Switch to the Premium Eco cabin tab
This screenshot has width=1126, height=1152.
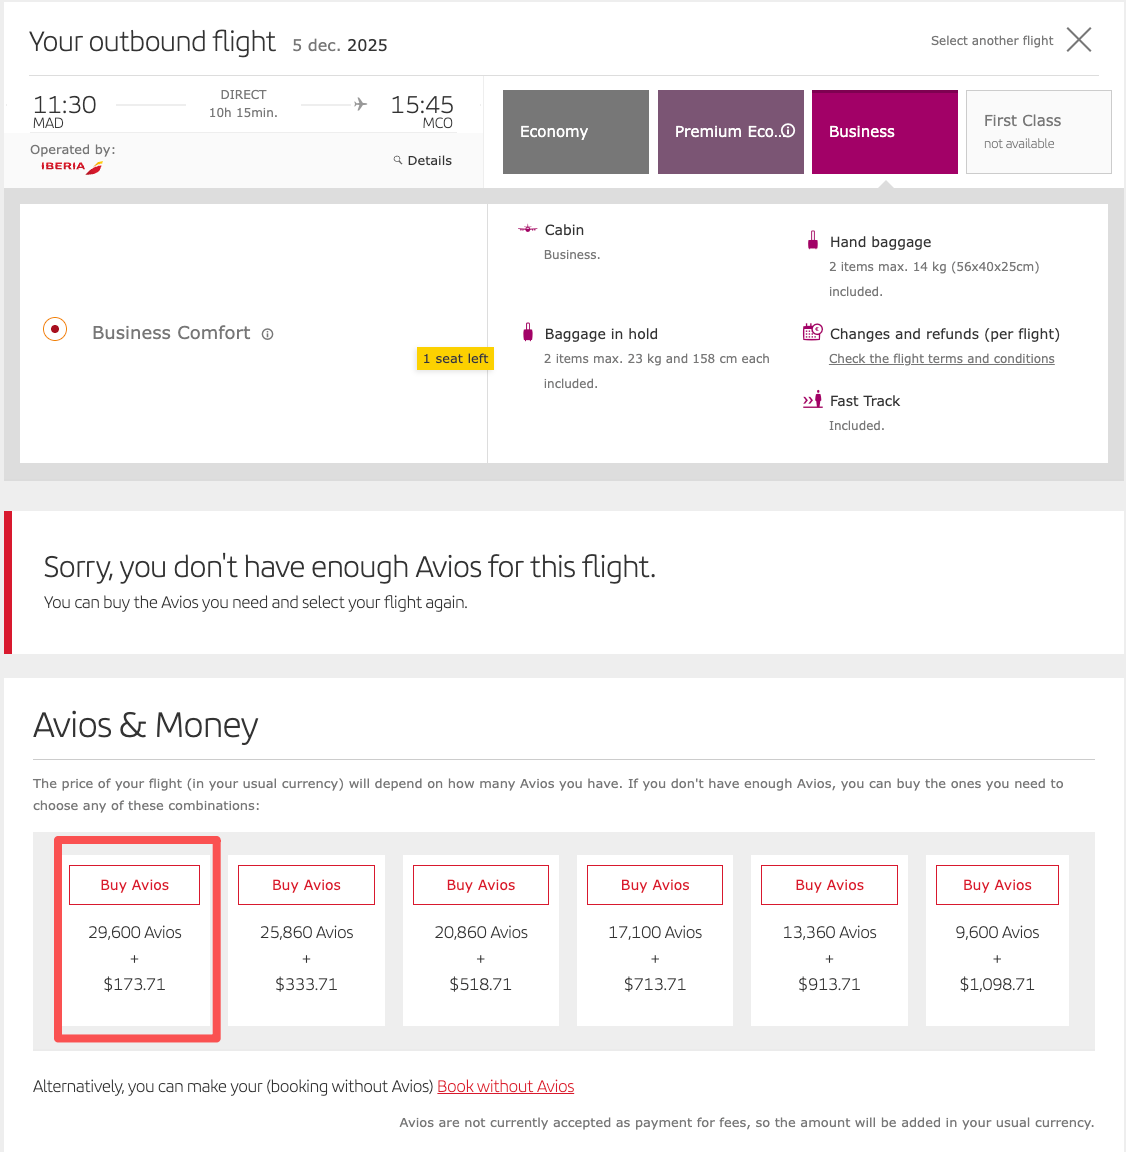point(731,132)
